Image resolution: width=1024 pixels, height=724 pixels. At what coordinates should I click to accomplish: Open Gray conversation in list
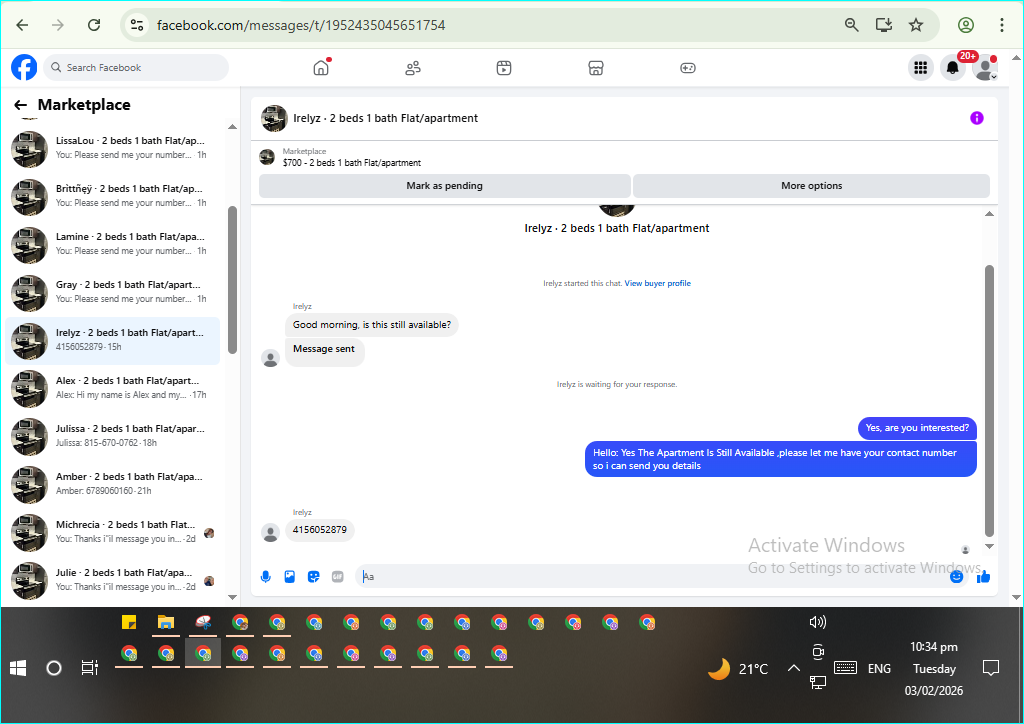click(112, 292)
